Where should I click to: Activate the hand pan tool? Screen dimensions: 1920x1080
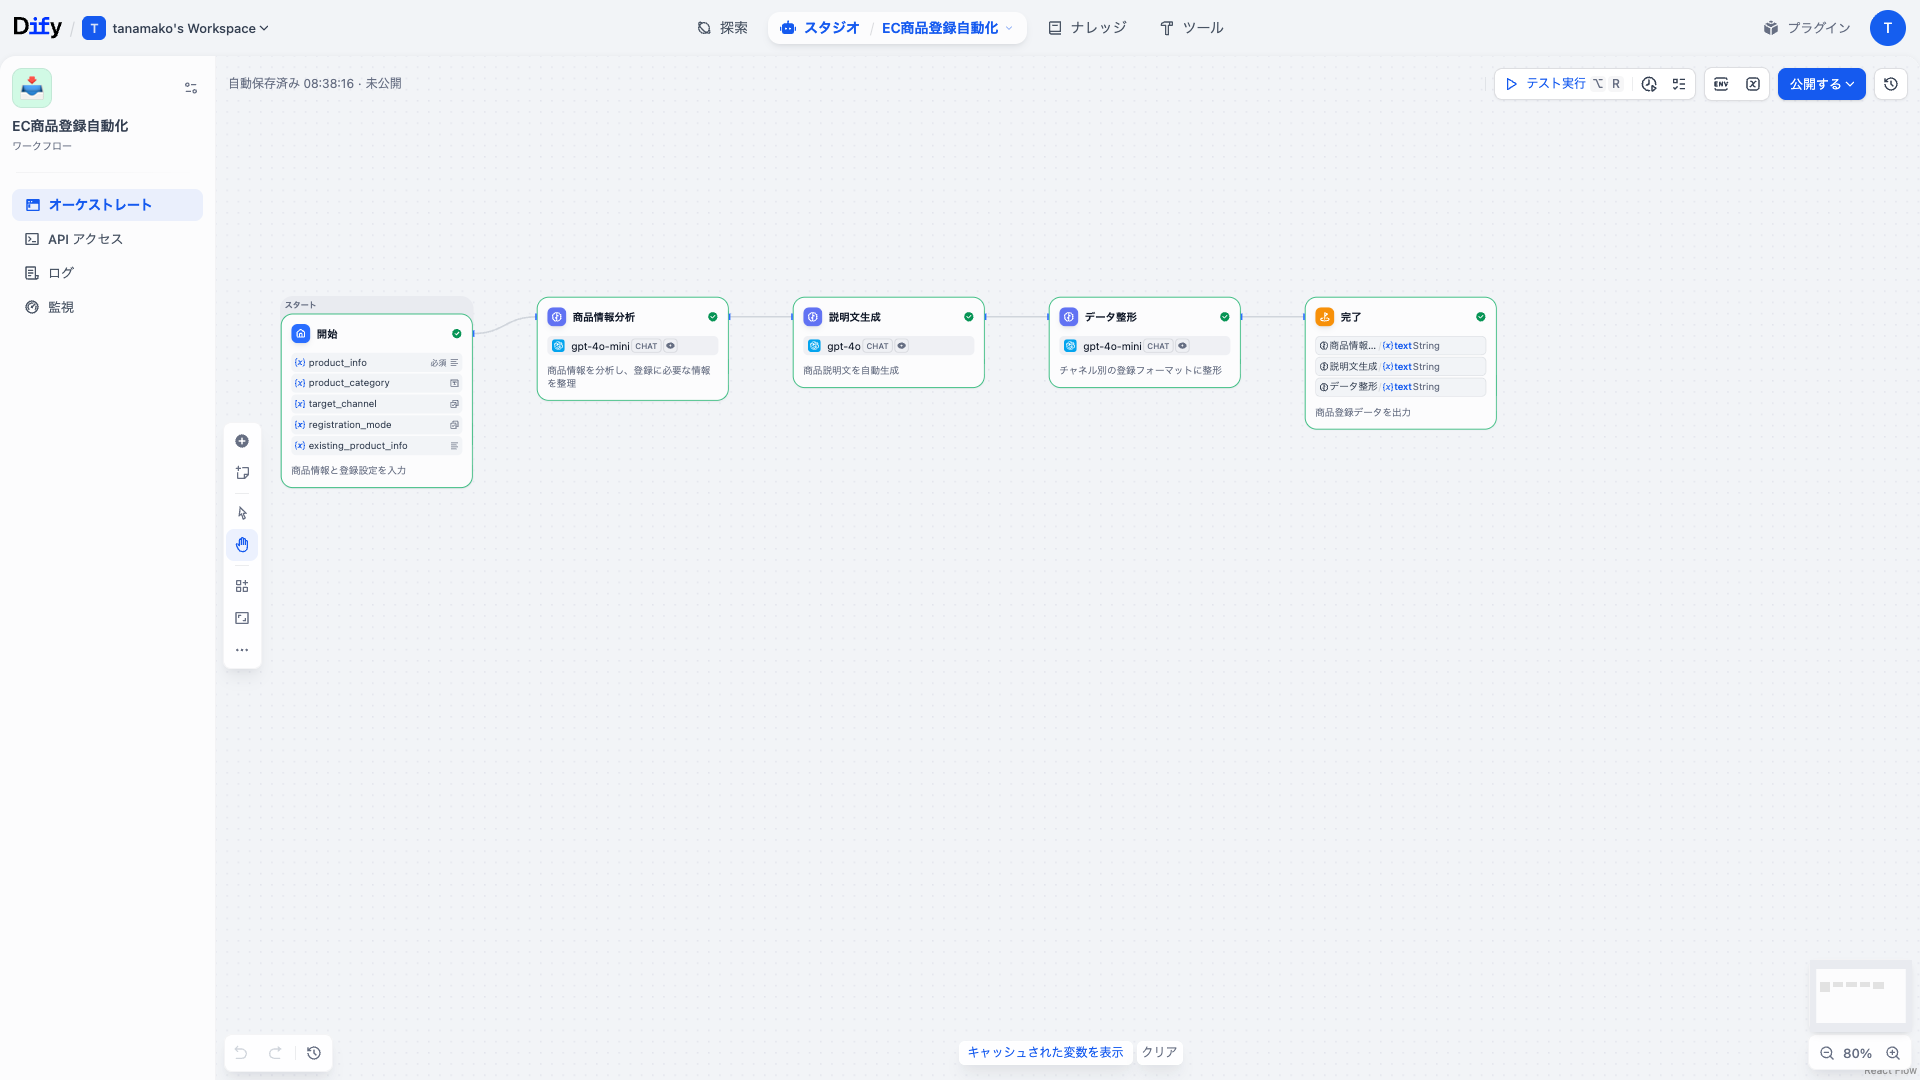(x=242, y=544)
